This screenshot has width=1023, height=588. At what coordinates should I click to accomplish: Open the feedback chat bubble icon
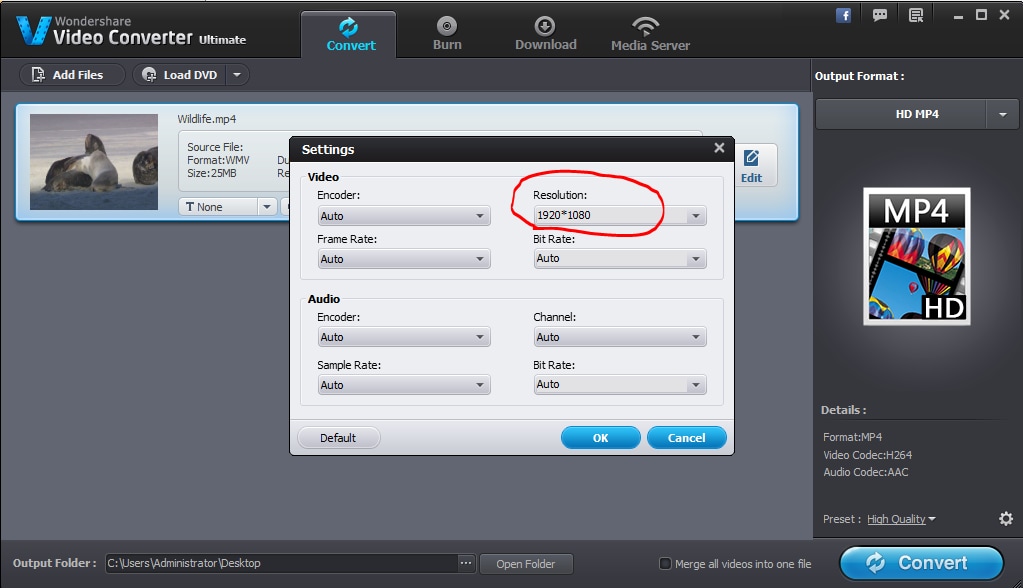click(x=879, y=15)
